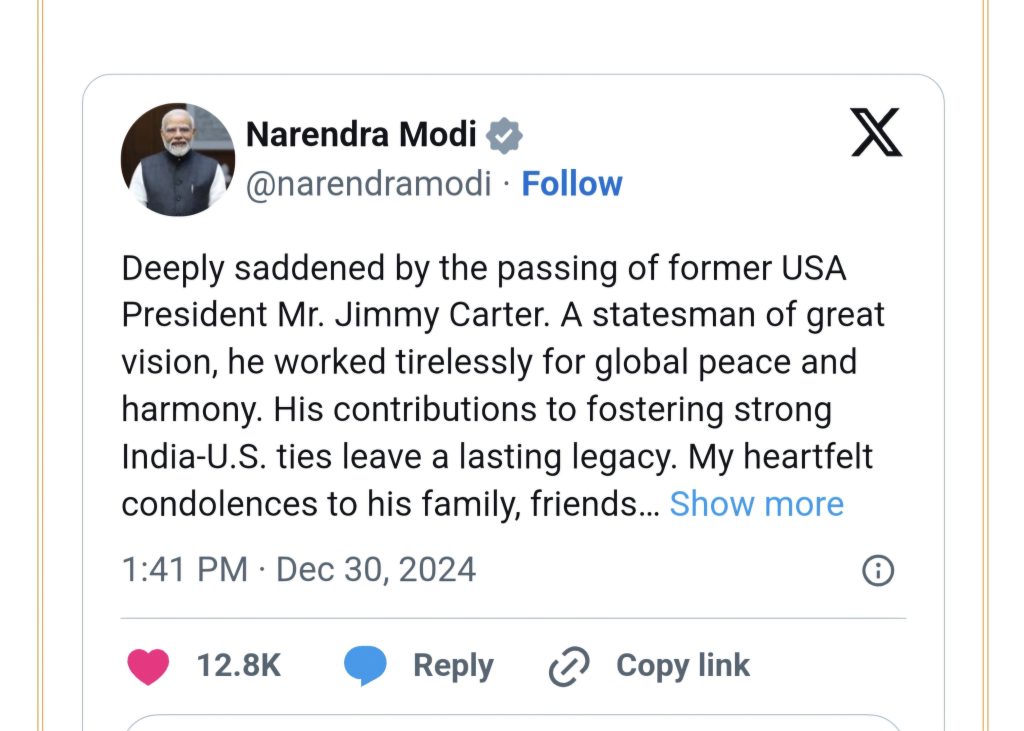Image resolution: width=1024 pixels, height=731 pixels.
Task: Click the India-U.S. ties sentence in post
Action: click(x=398, y=457)
